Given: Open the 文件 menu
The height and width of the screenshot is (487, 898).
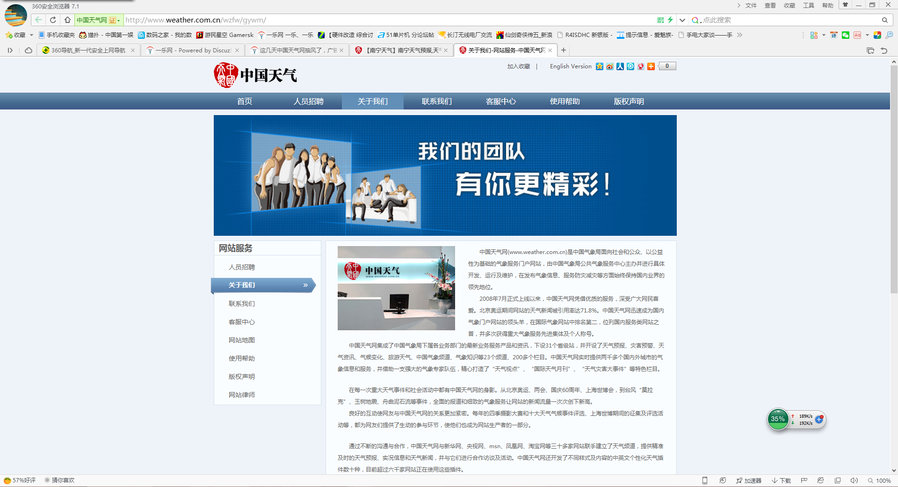Looking at the screenshot, I should pos(751,5).
